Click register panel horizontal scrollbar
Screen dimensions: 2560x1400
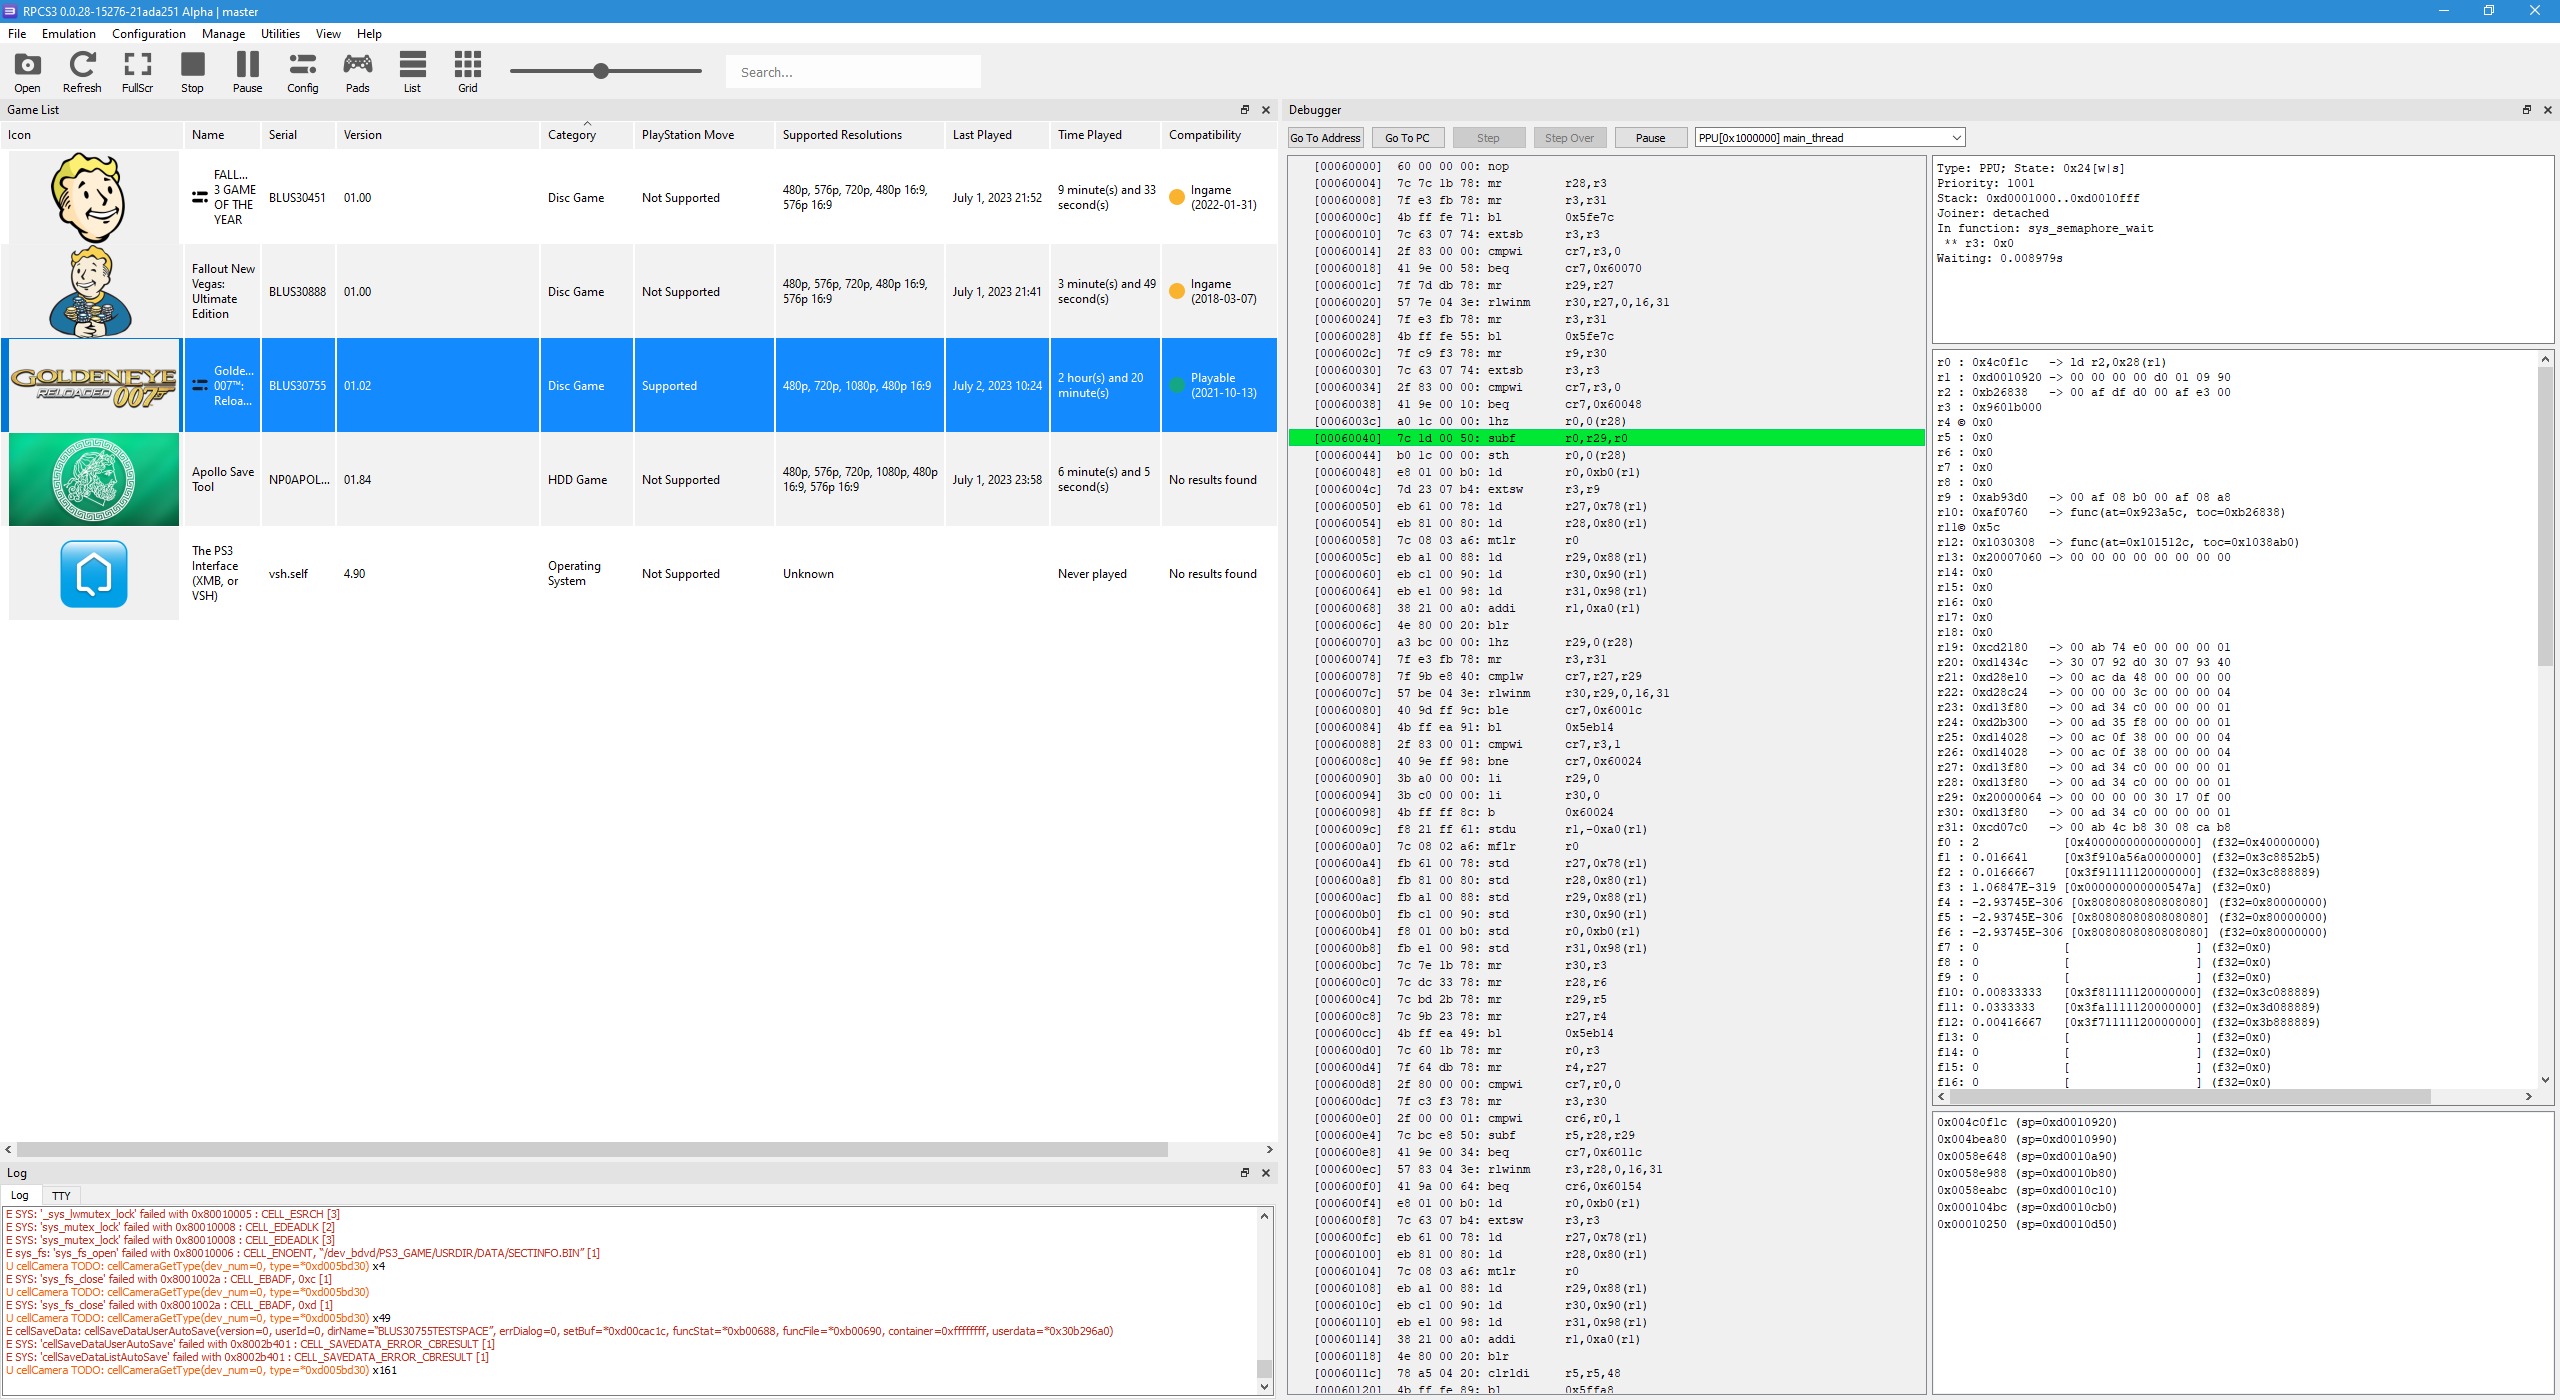2188,1097
